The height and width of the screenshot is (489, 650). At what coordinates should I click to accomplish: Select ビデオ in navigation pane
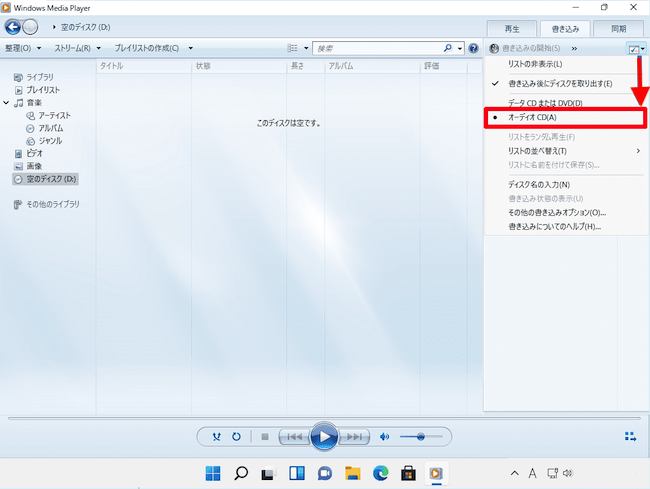click(29, 153)
